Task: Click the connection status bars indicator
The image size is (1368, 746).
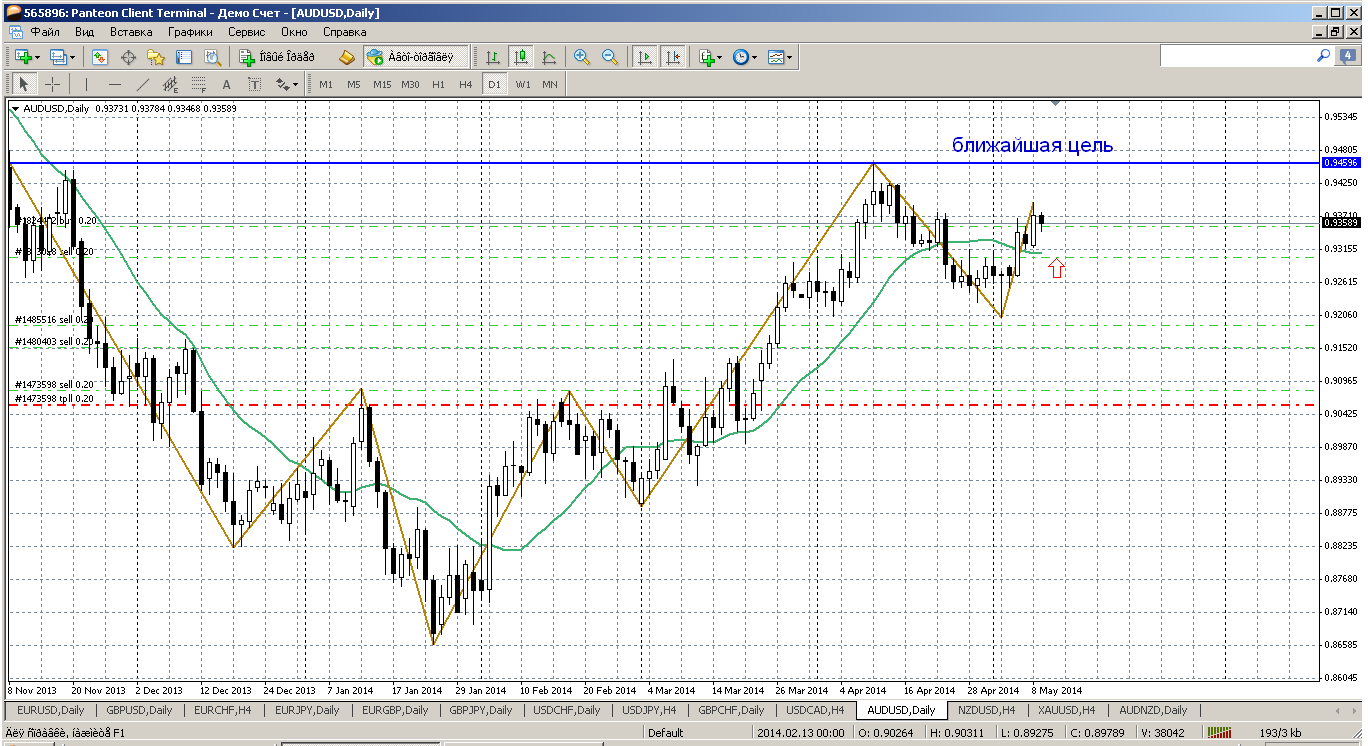Action: coord(1217,733)
